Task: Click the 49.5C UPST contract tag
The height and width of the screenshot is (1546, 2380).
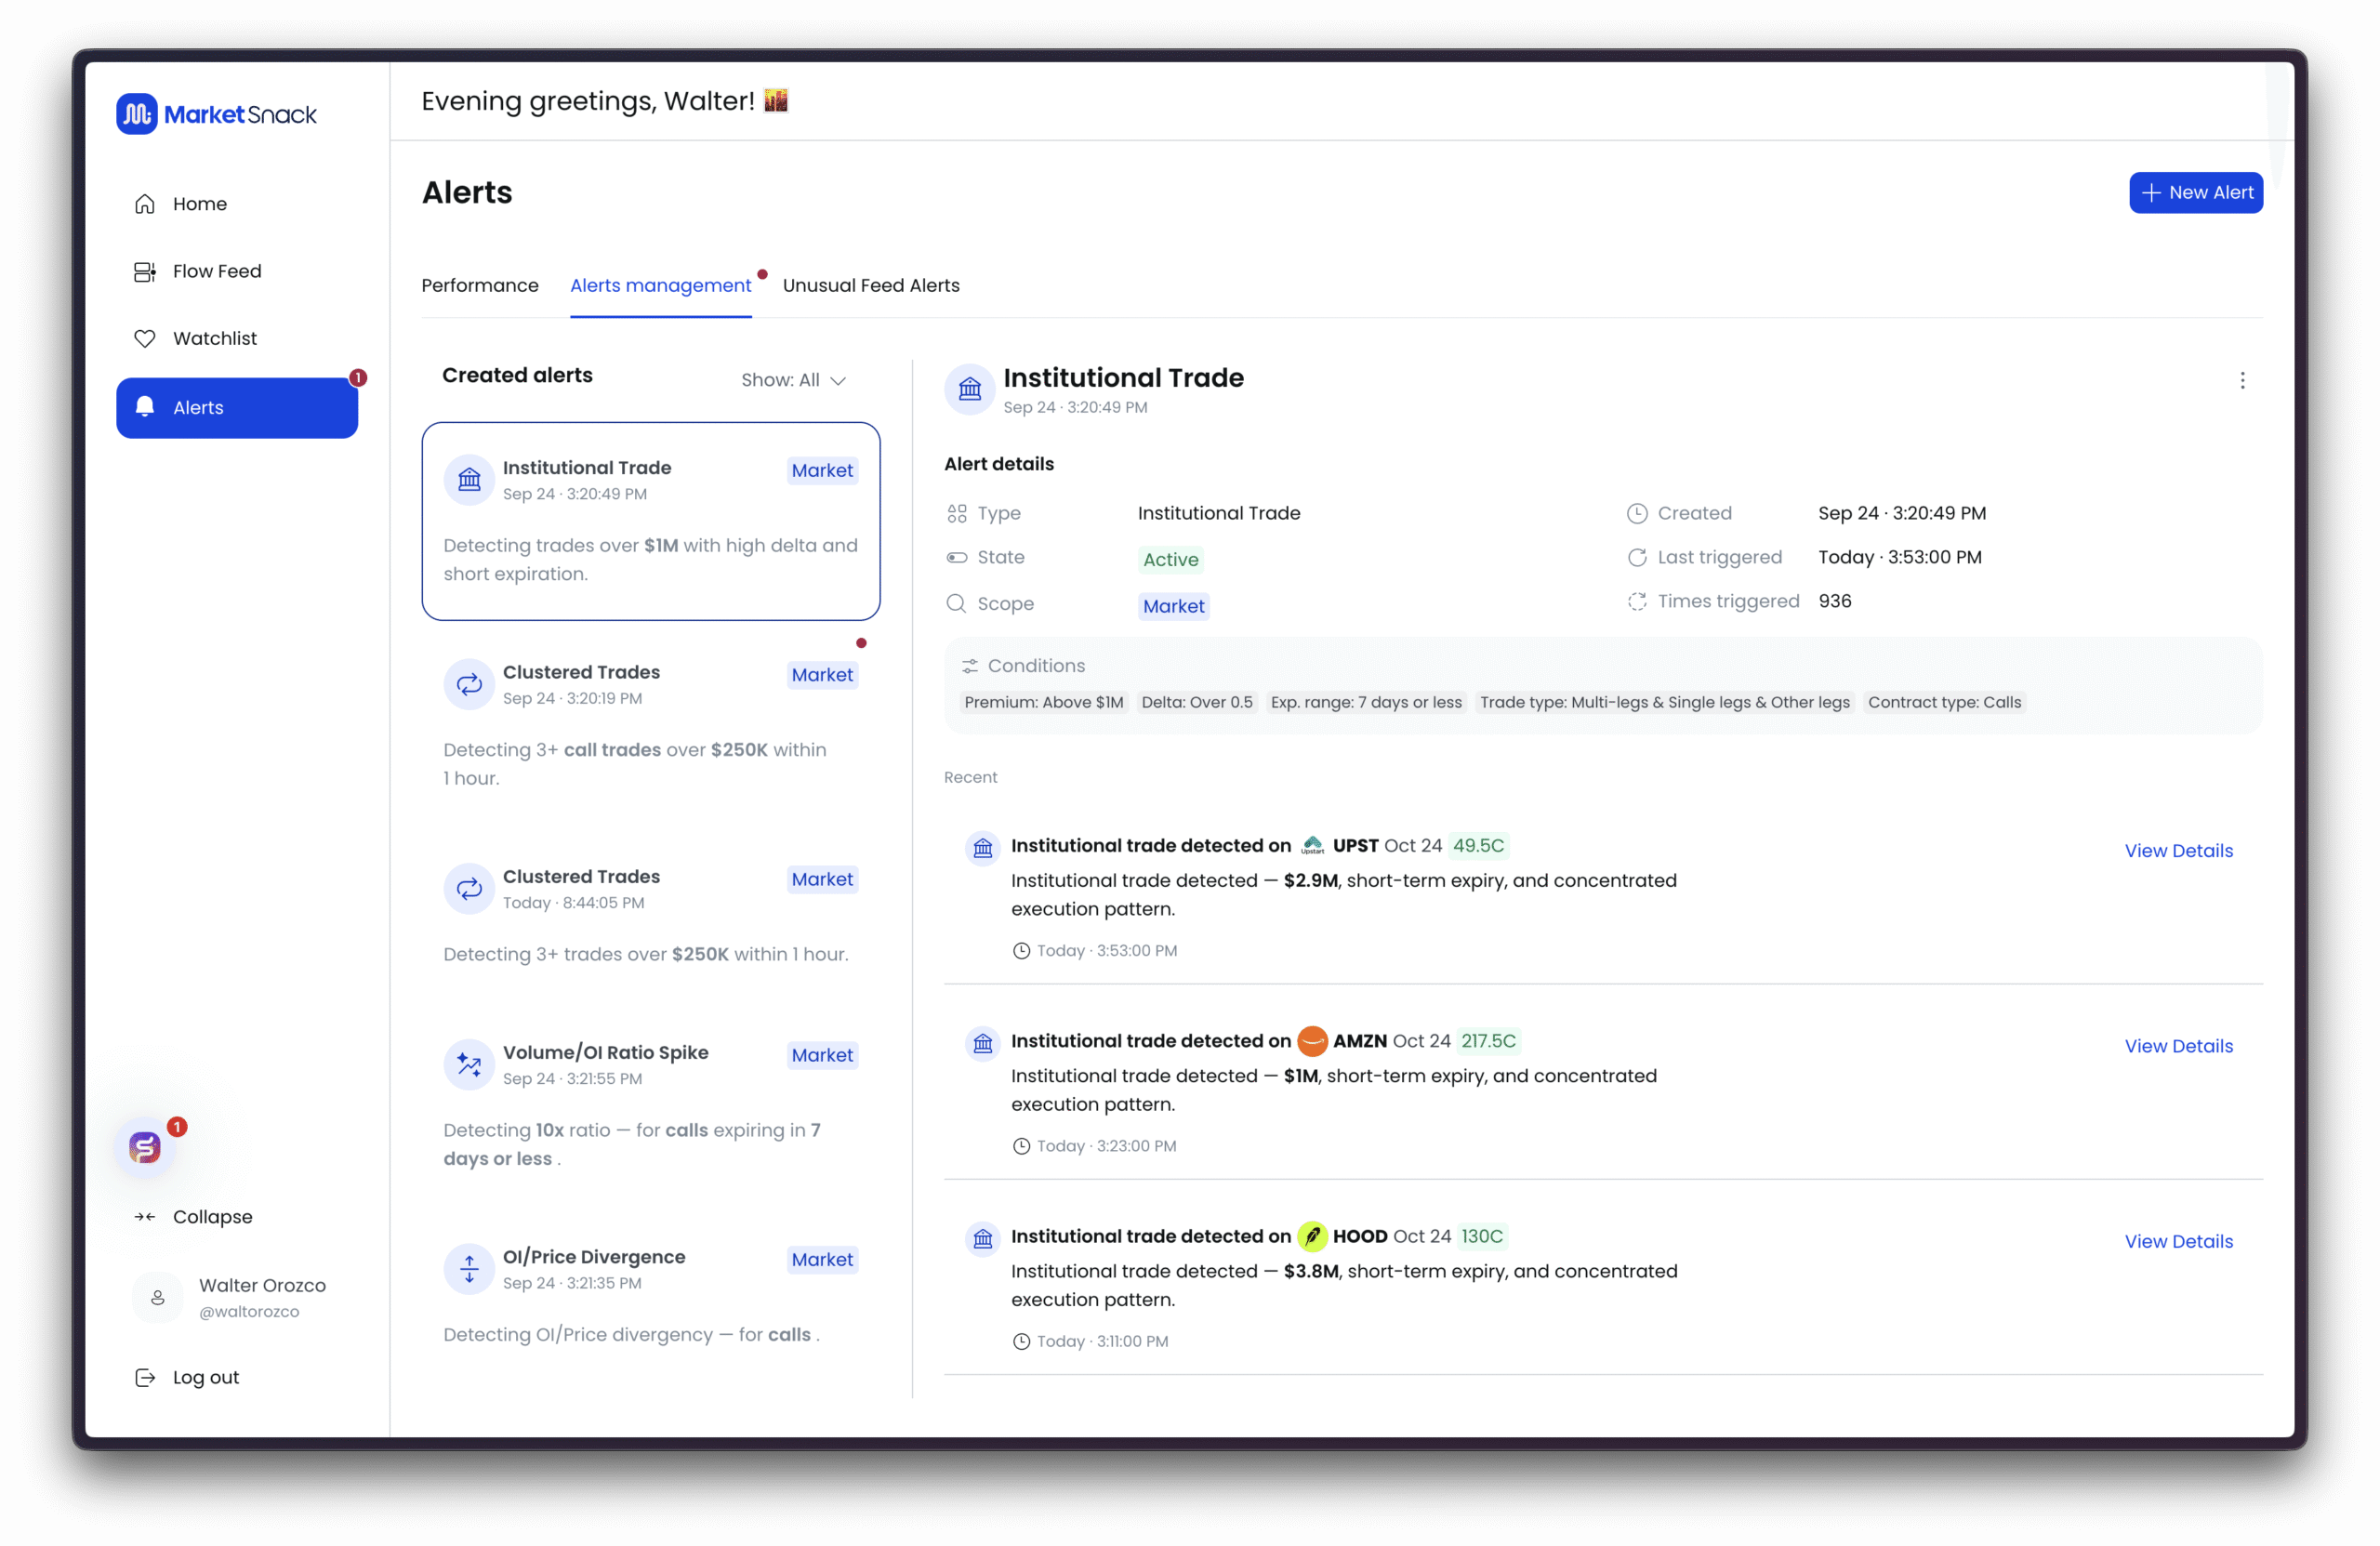Action: coord(1478,846)
